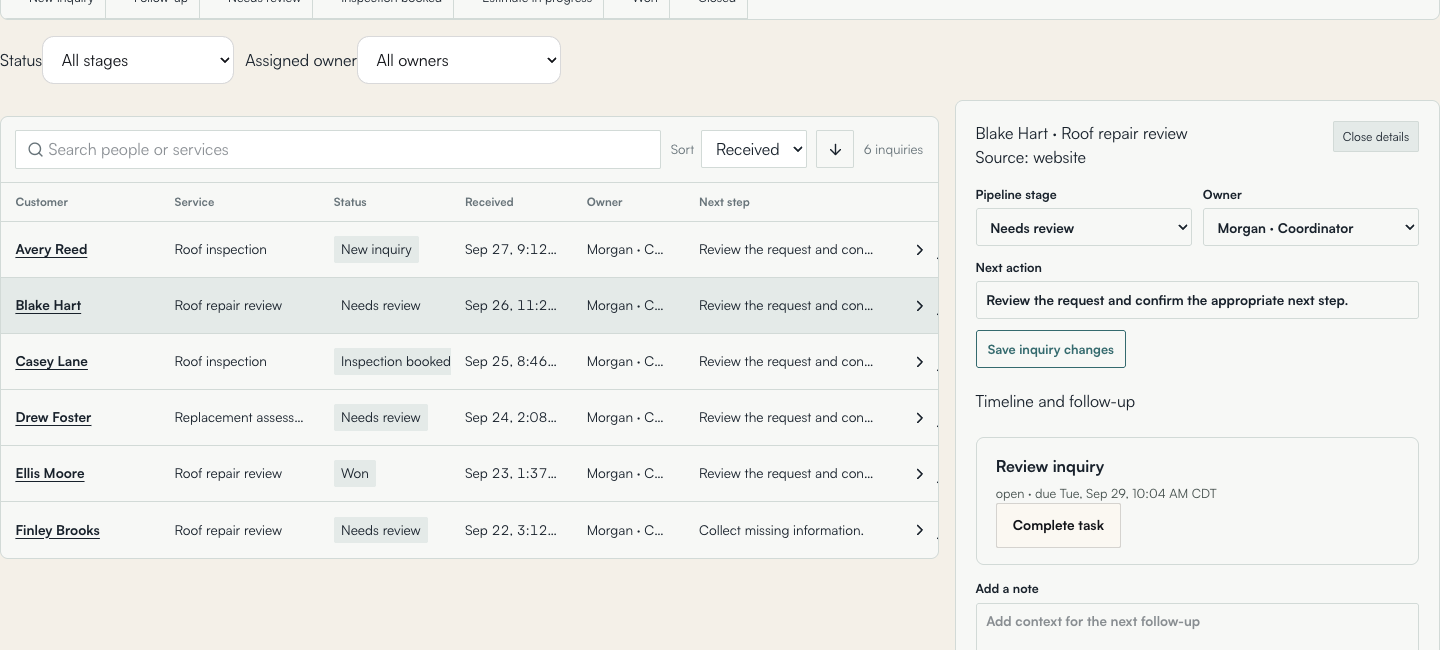Open Drew Foster row chevron arrow
Image resolution: width=1440 pixels, height=650 pixels.
point(920,418)
